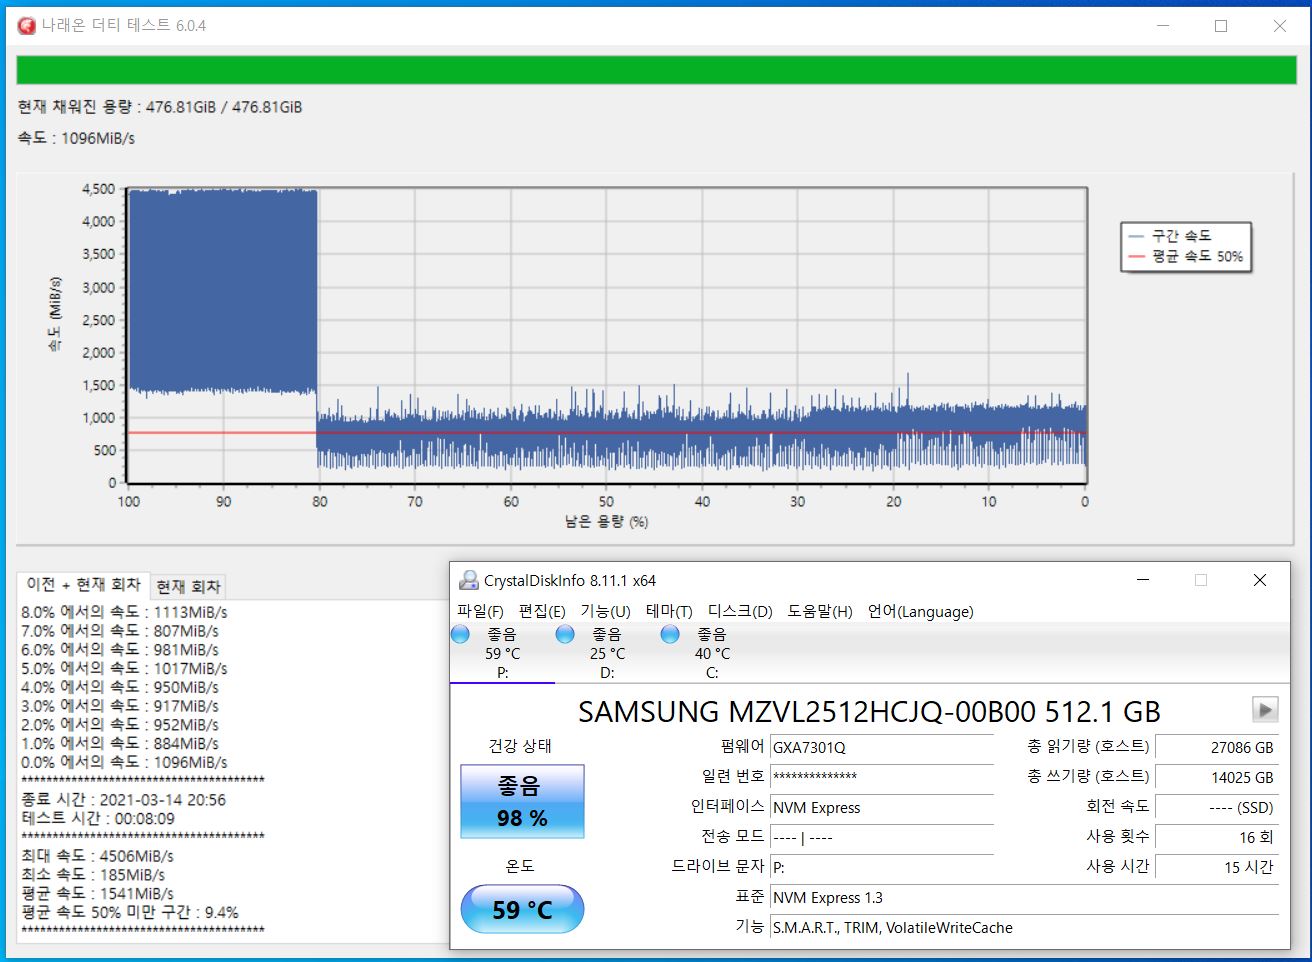The image size is (1312, 962).
Task: Click the features field S.M.A.R.T., TRIM
Action: (1024, 927)
